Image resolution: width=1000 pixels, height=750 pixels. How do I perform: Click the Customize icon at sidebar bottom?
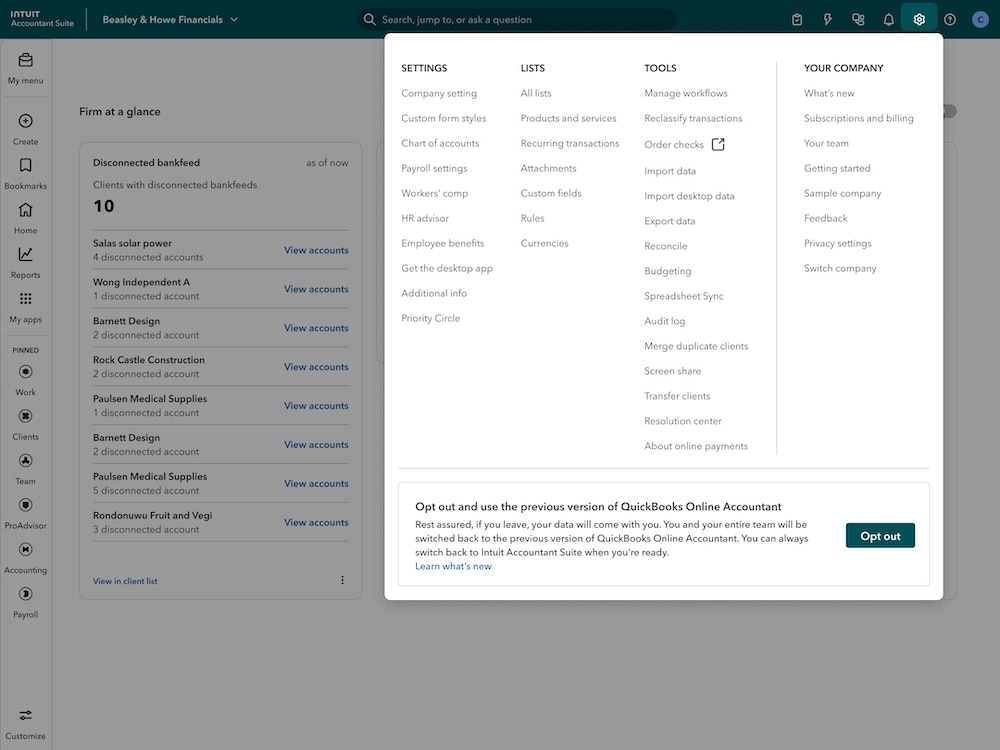tap(25, 718)
